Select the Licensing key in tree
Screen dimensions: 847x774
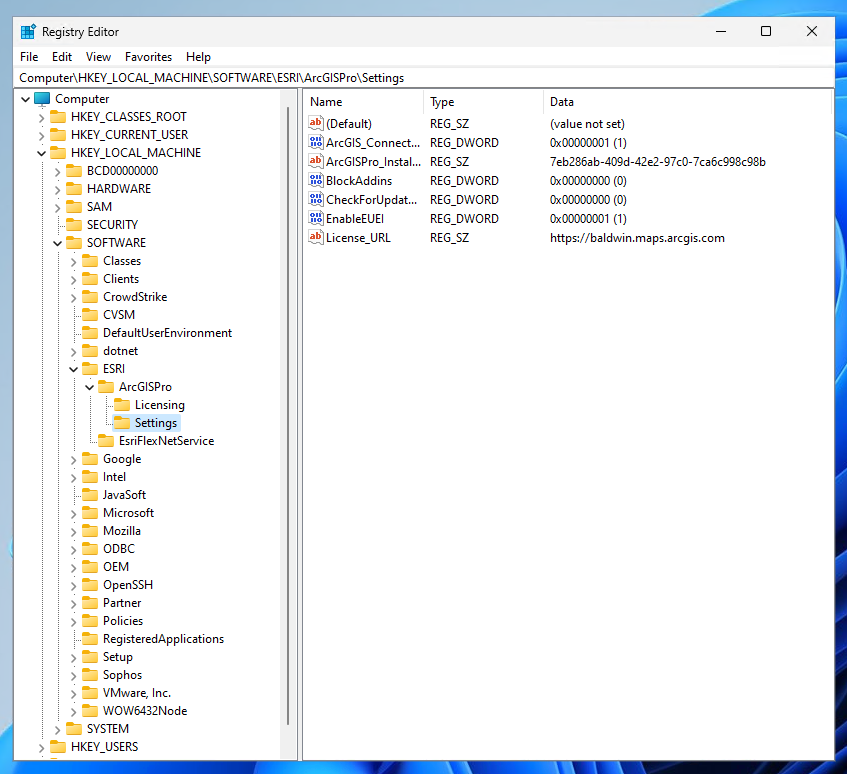pos(159,405)
